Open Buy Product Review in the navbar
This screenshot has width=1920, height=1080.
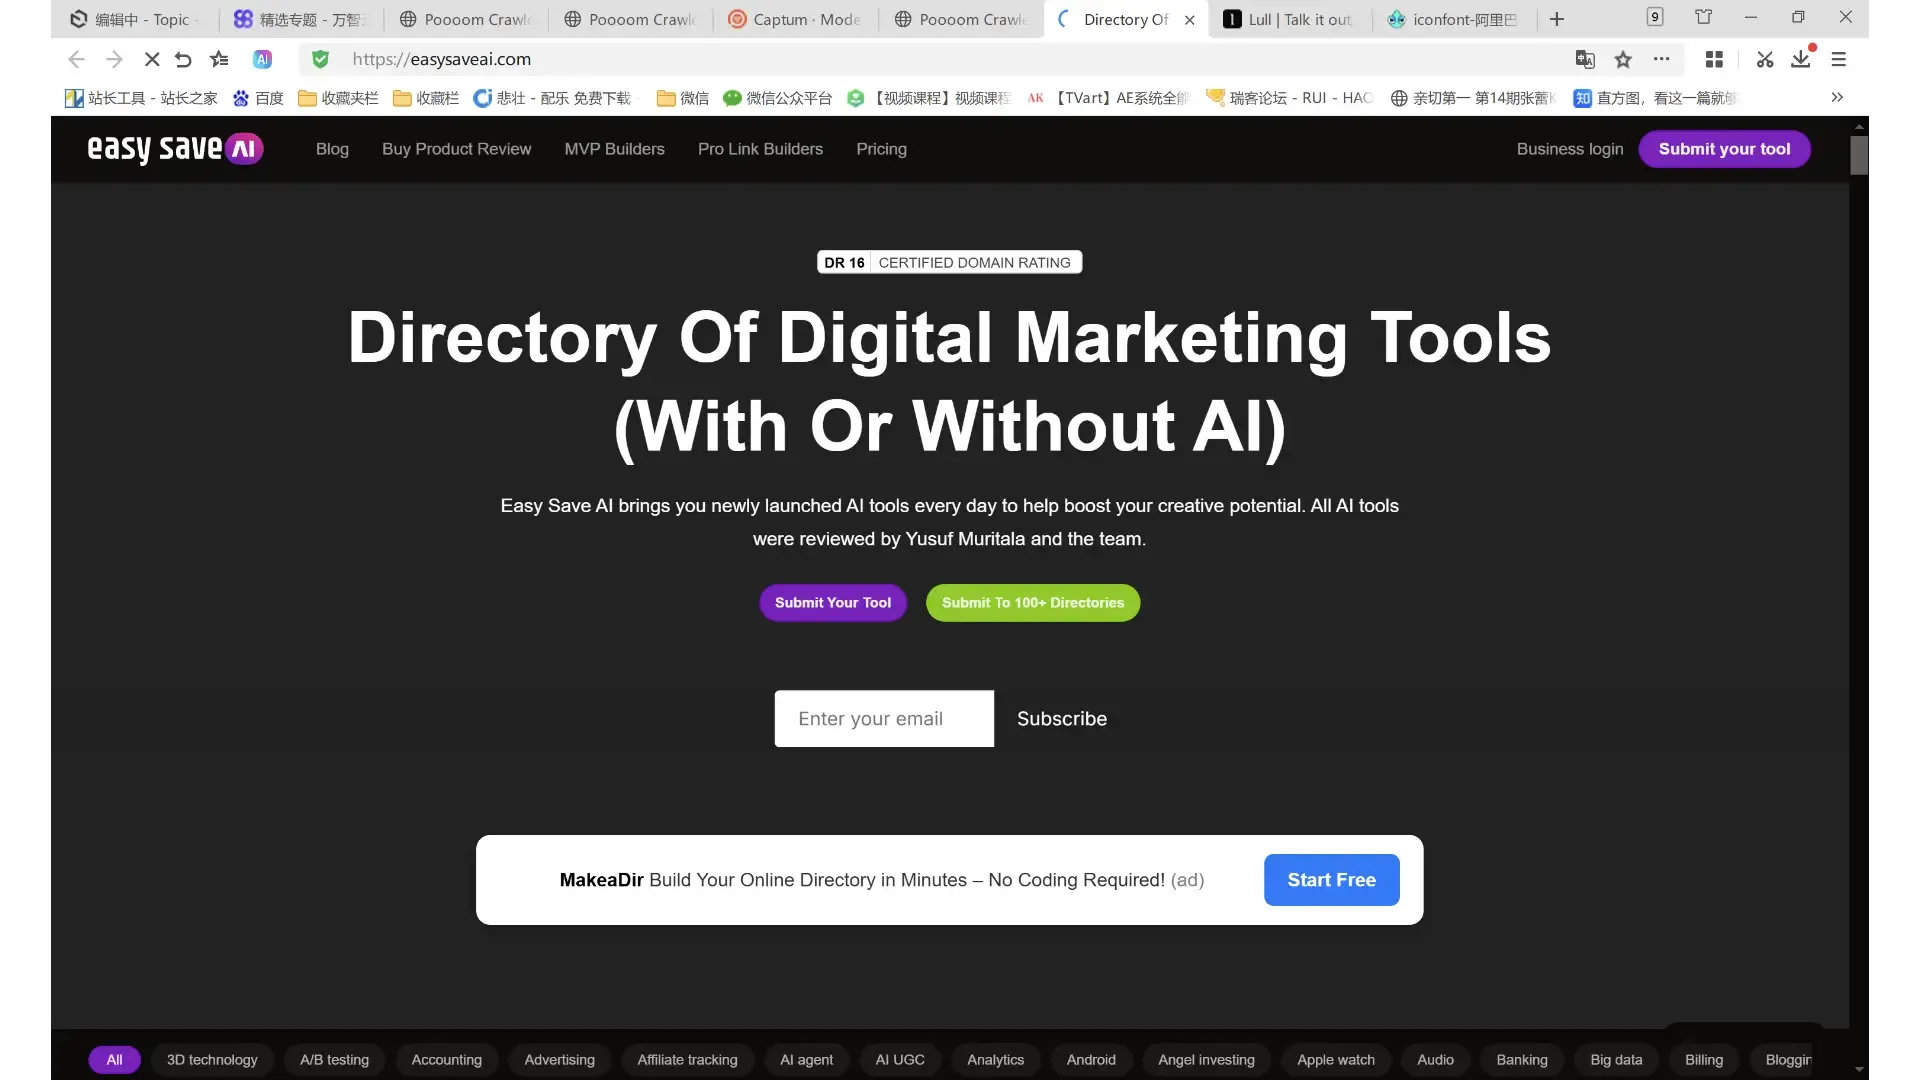456,149
